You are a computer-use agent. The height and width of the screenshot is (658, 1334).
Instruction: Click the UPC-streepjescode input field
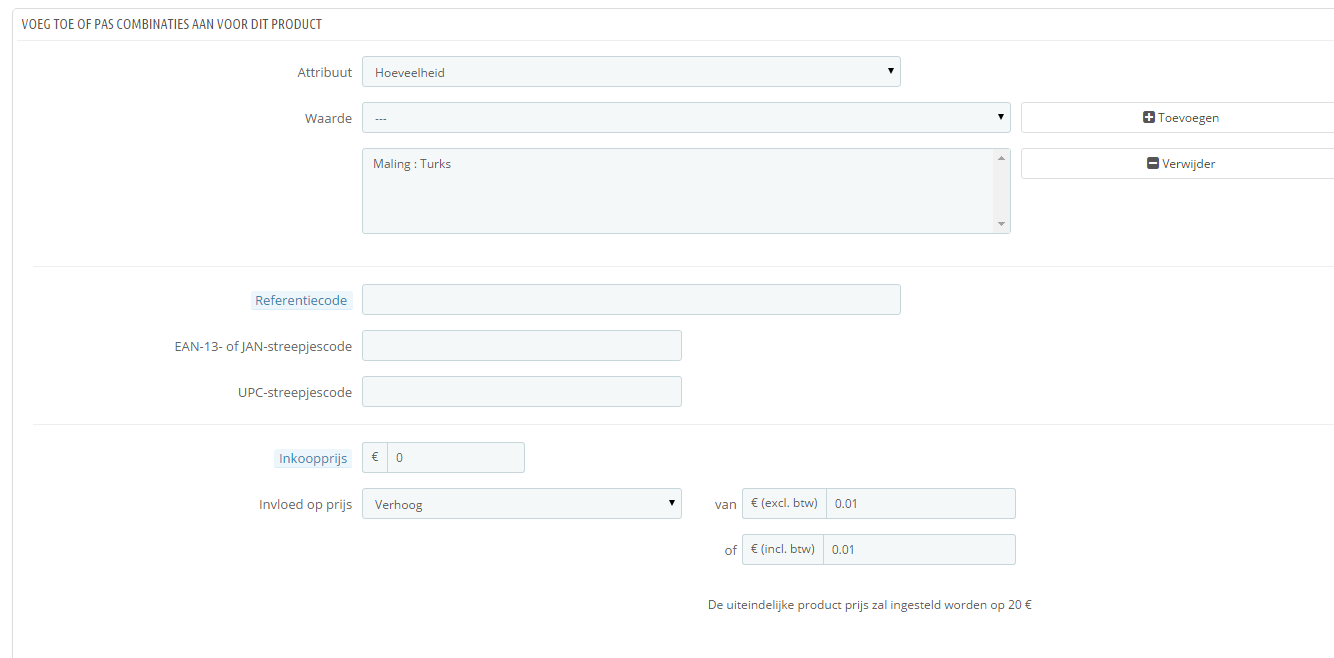pos(521,392)
